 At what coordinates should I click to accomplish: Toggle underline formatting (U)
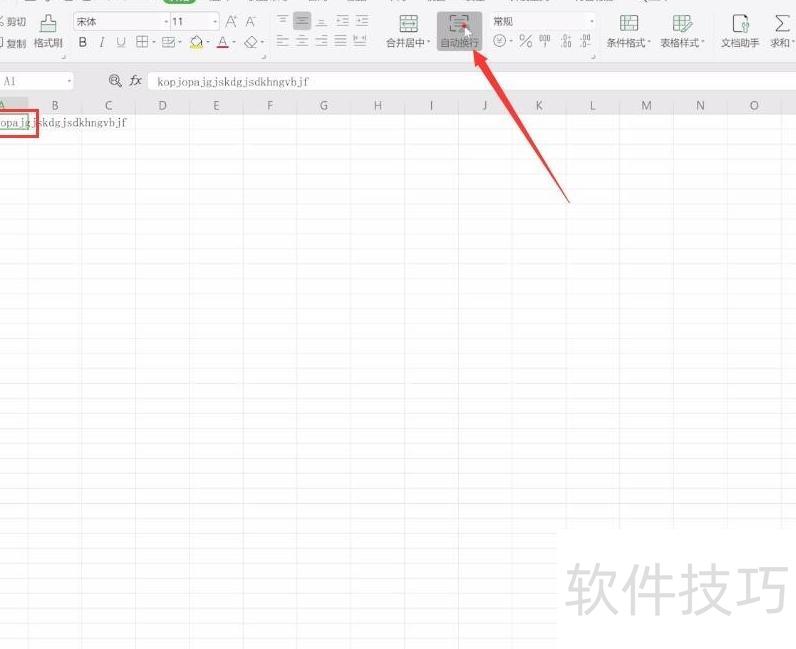pos(121,42)
